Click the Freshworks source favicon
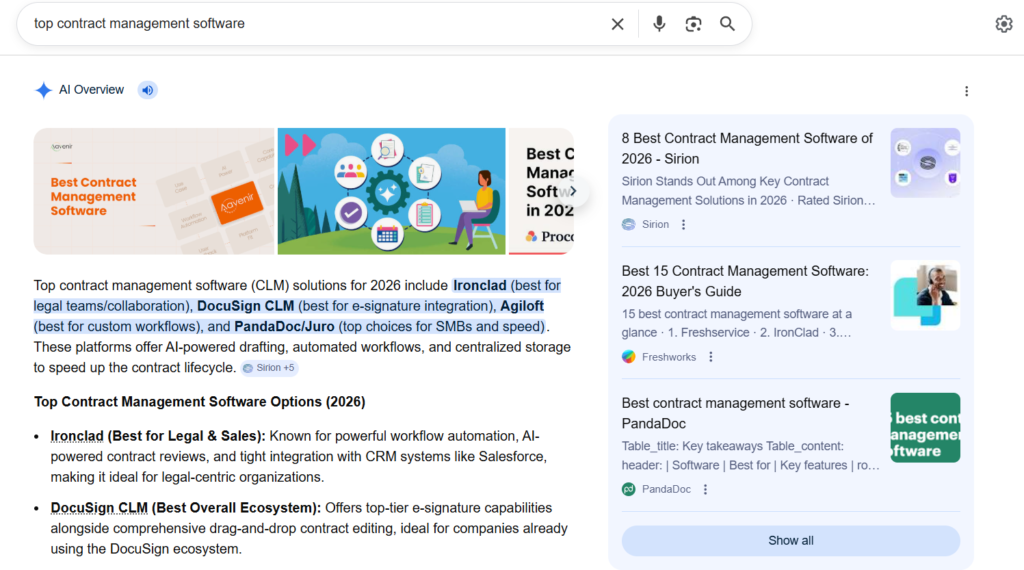This screenshot has height=570, width=1024. [628, 357]
